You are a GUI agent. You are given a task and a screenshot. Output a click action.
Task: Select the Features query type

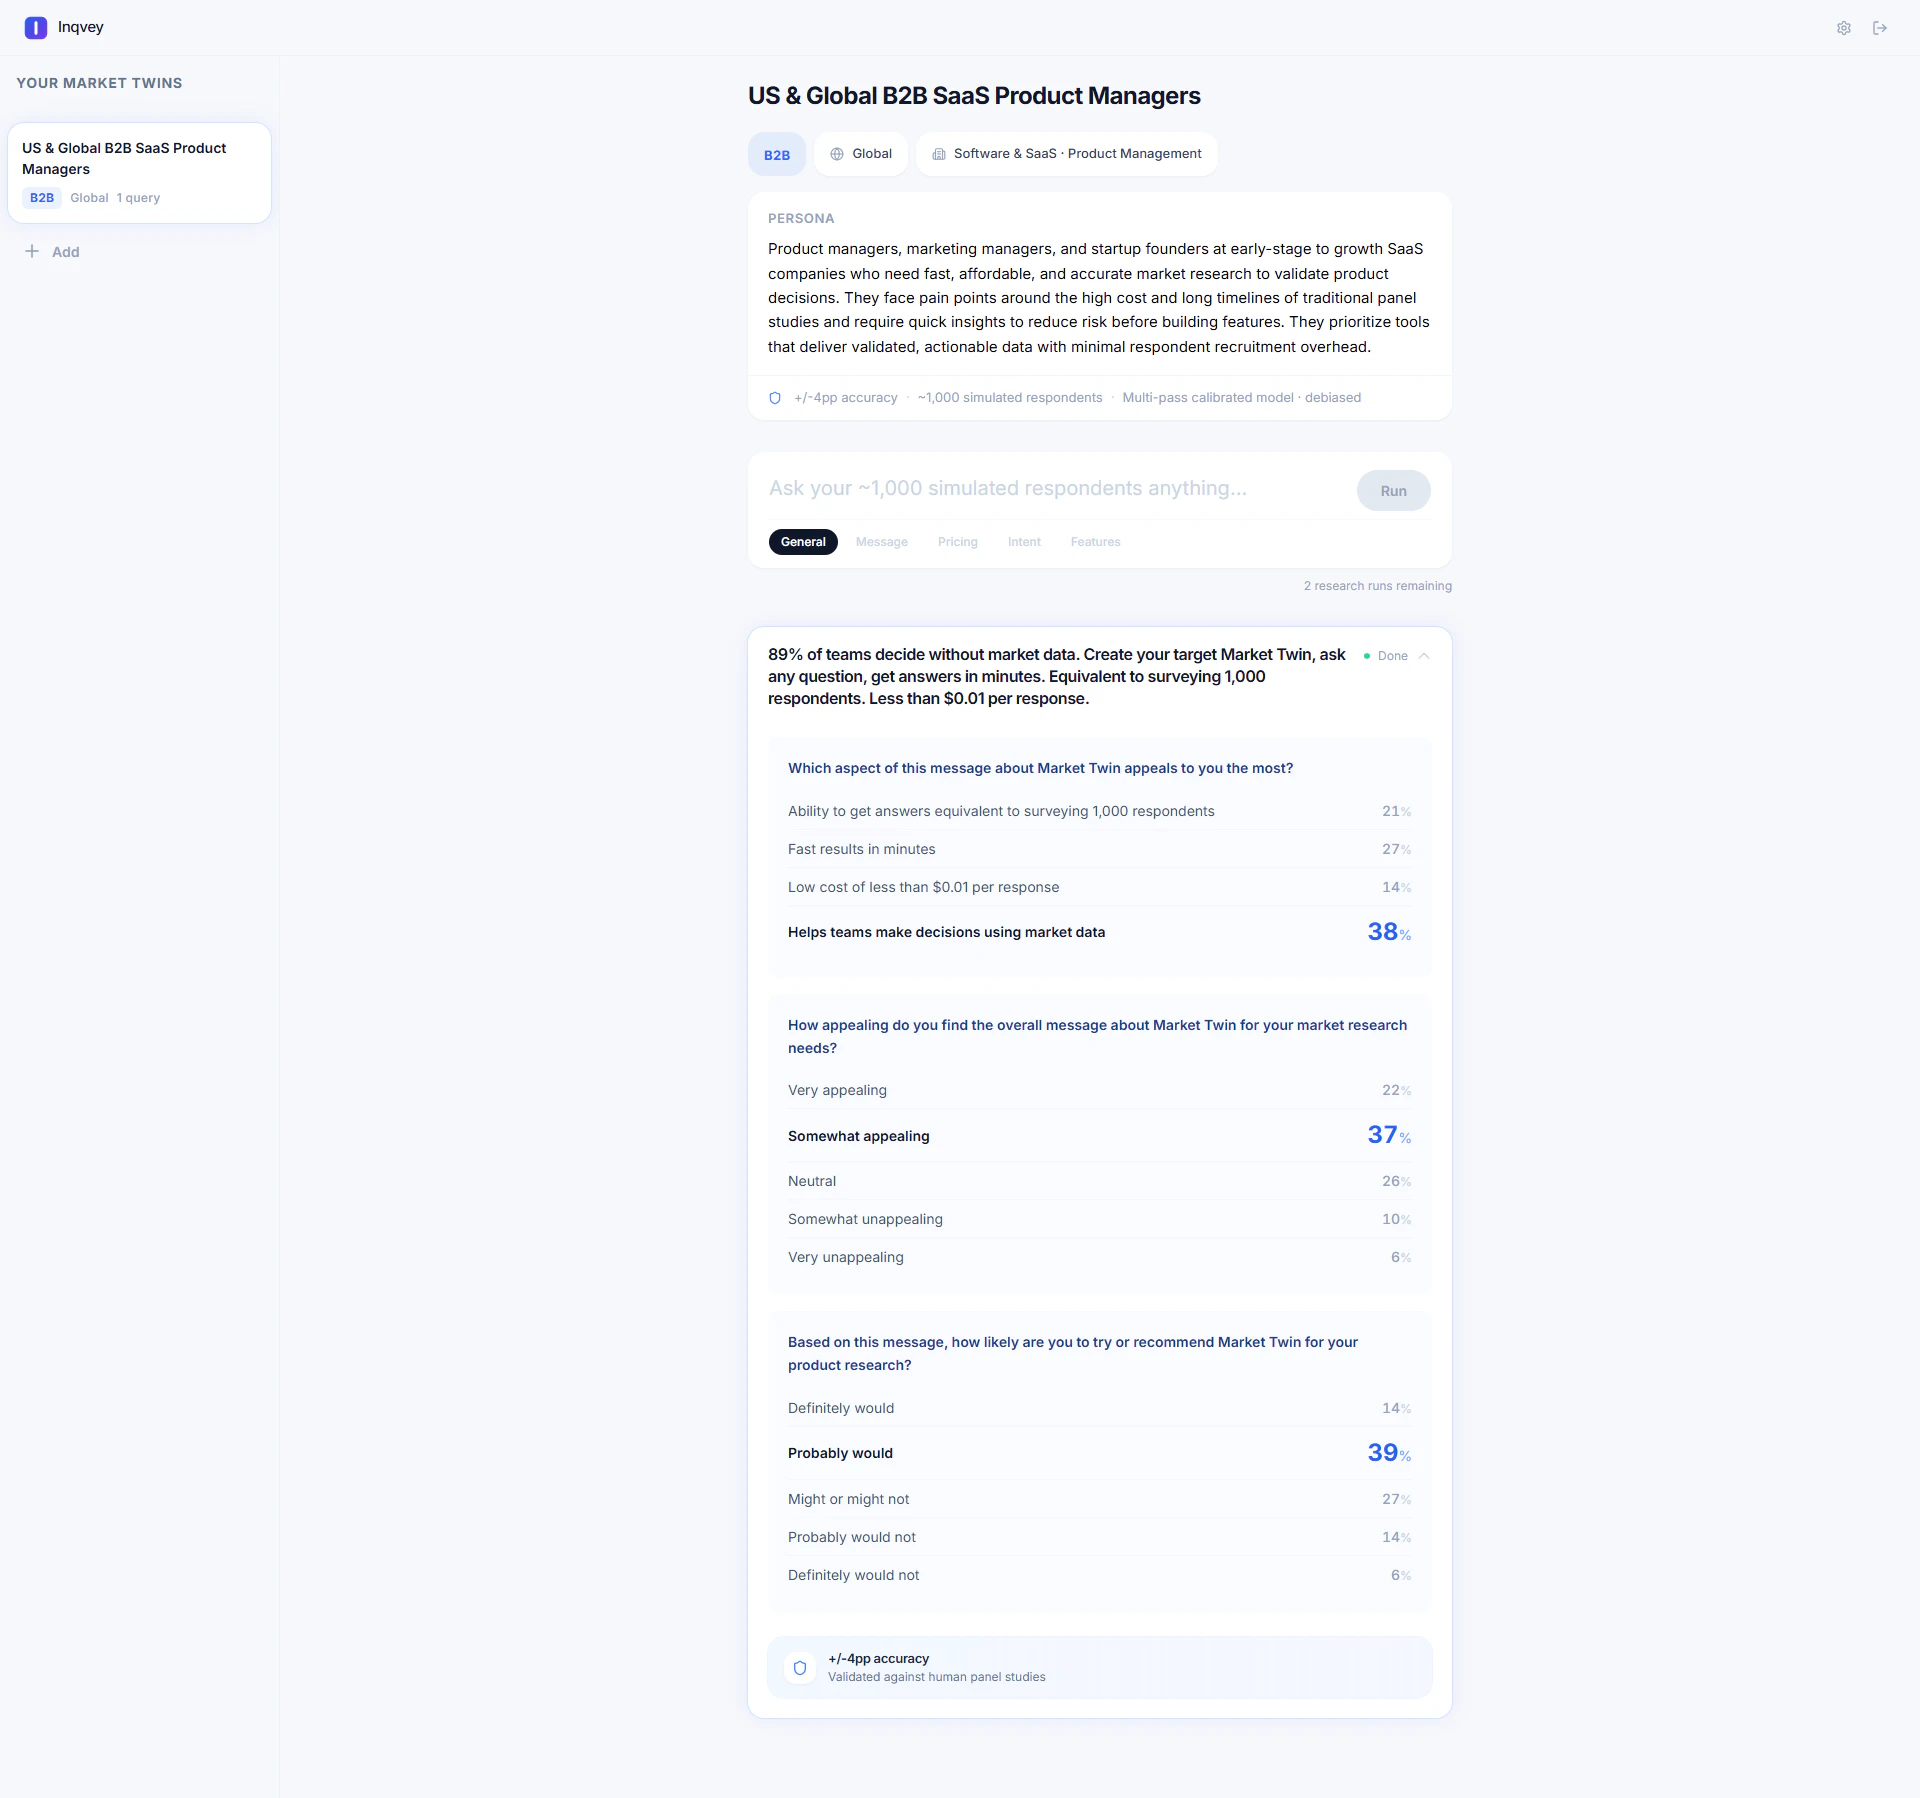point(1095,542)
